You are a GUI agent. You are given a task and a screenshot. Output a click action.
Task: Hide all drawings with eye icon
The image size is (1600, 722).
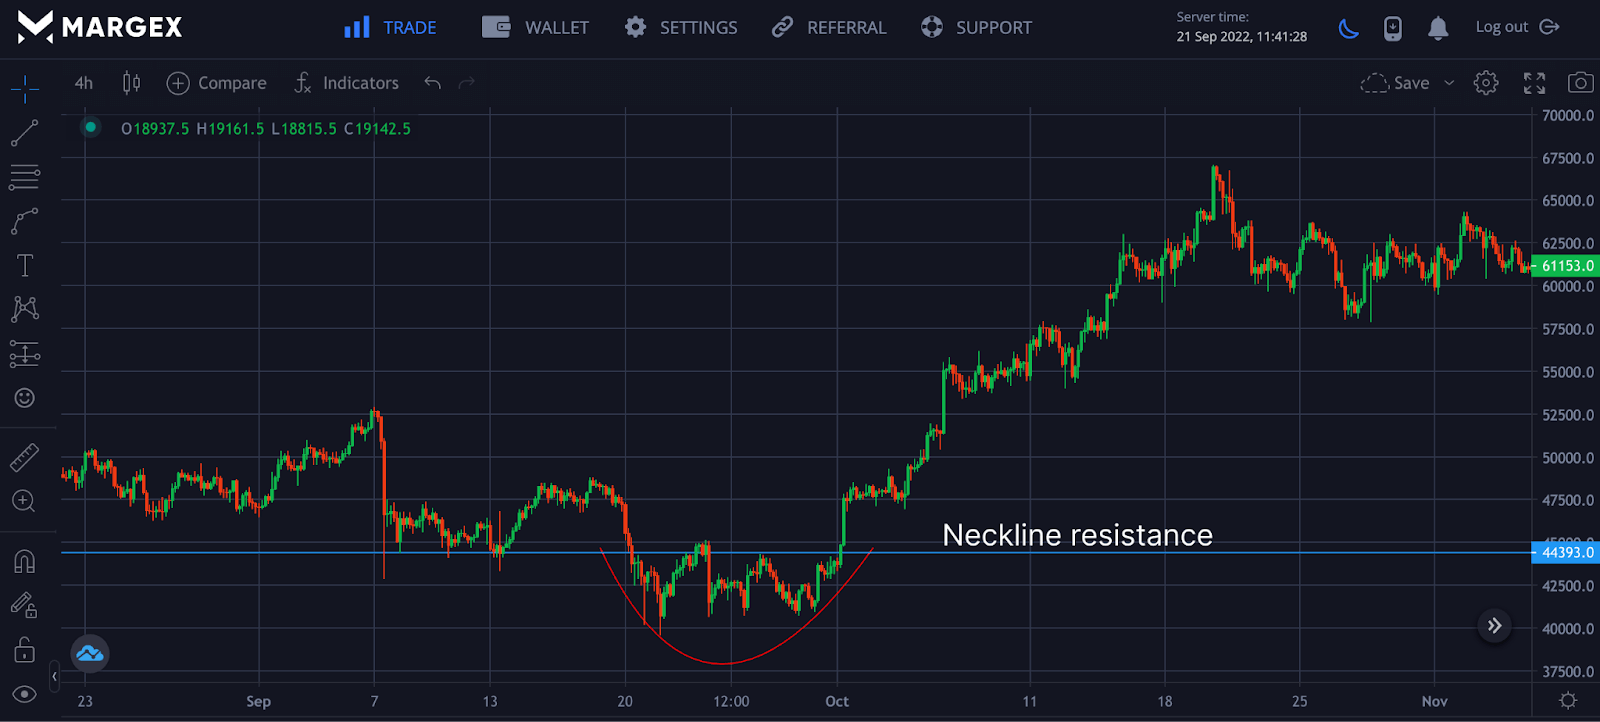25,694
